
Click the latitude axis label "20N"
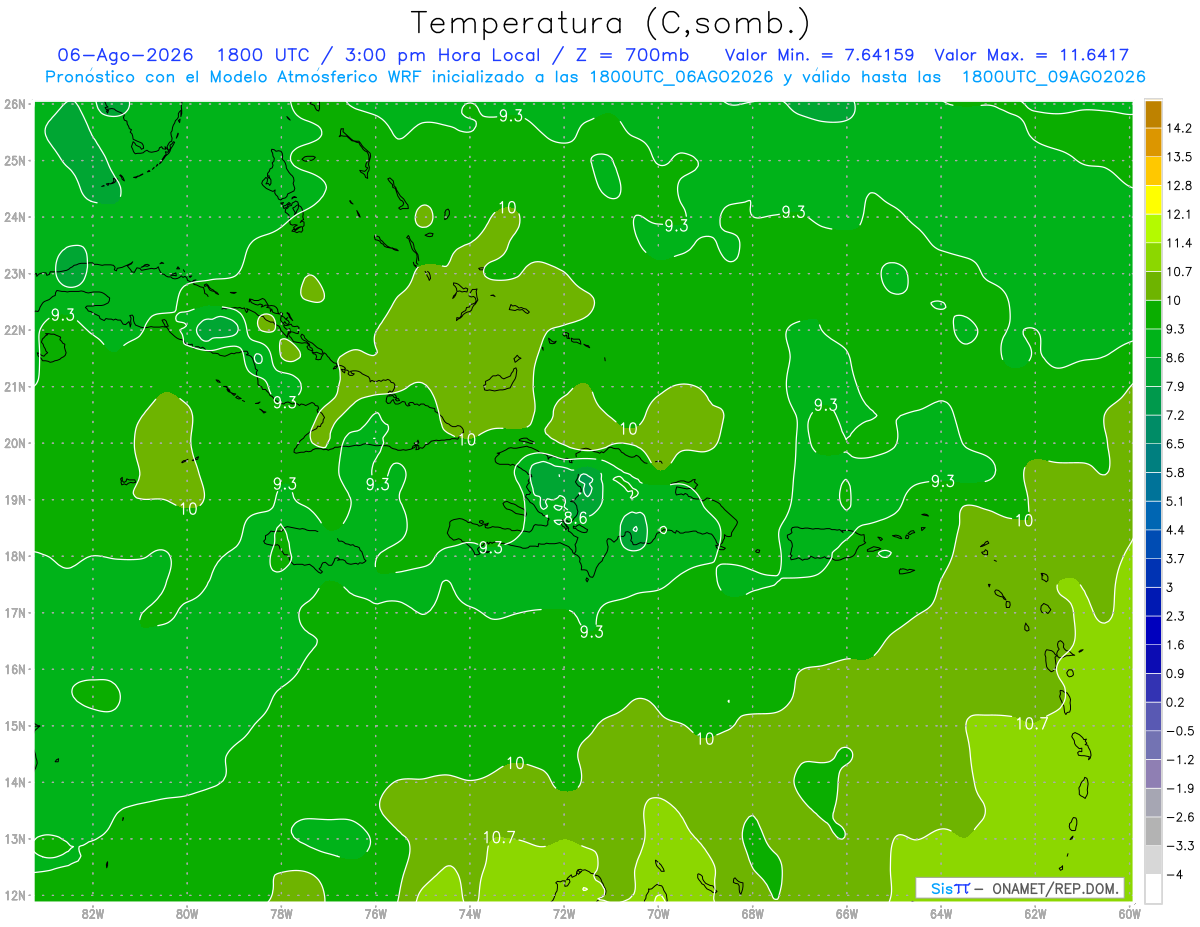pyautogui.click(x=14, y=443)
